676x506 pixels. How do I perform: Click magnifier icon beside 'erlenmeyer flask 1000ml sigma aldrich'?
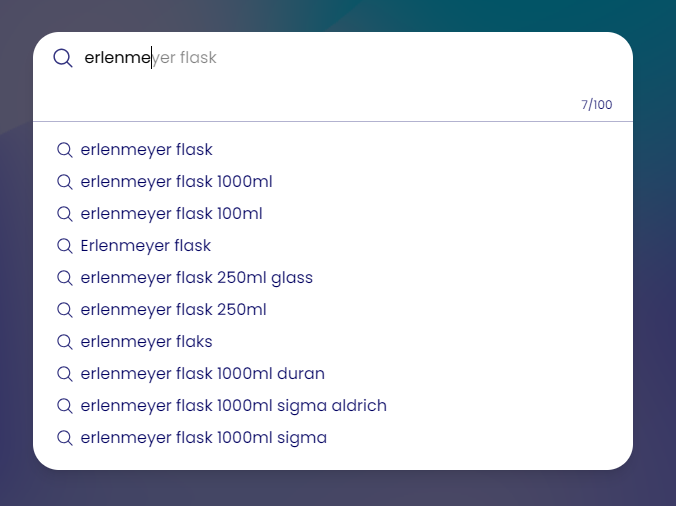pyautogui.click(x=65, y=406)
